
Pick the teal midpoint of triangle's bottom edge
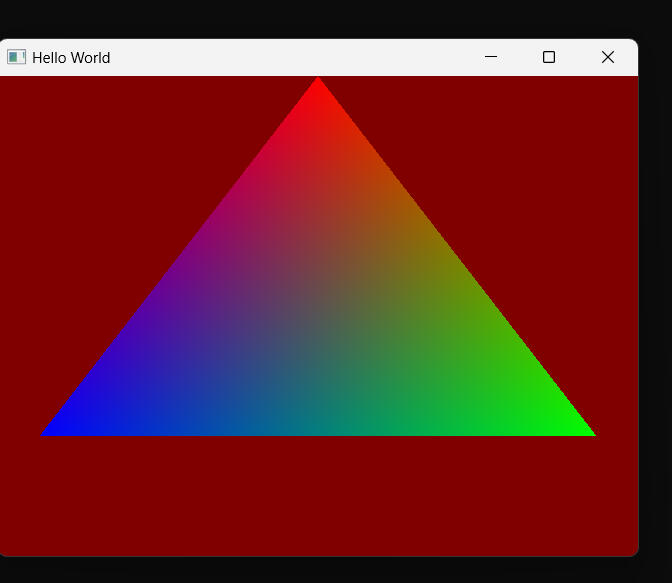tap(318, 430)
